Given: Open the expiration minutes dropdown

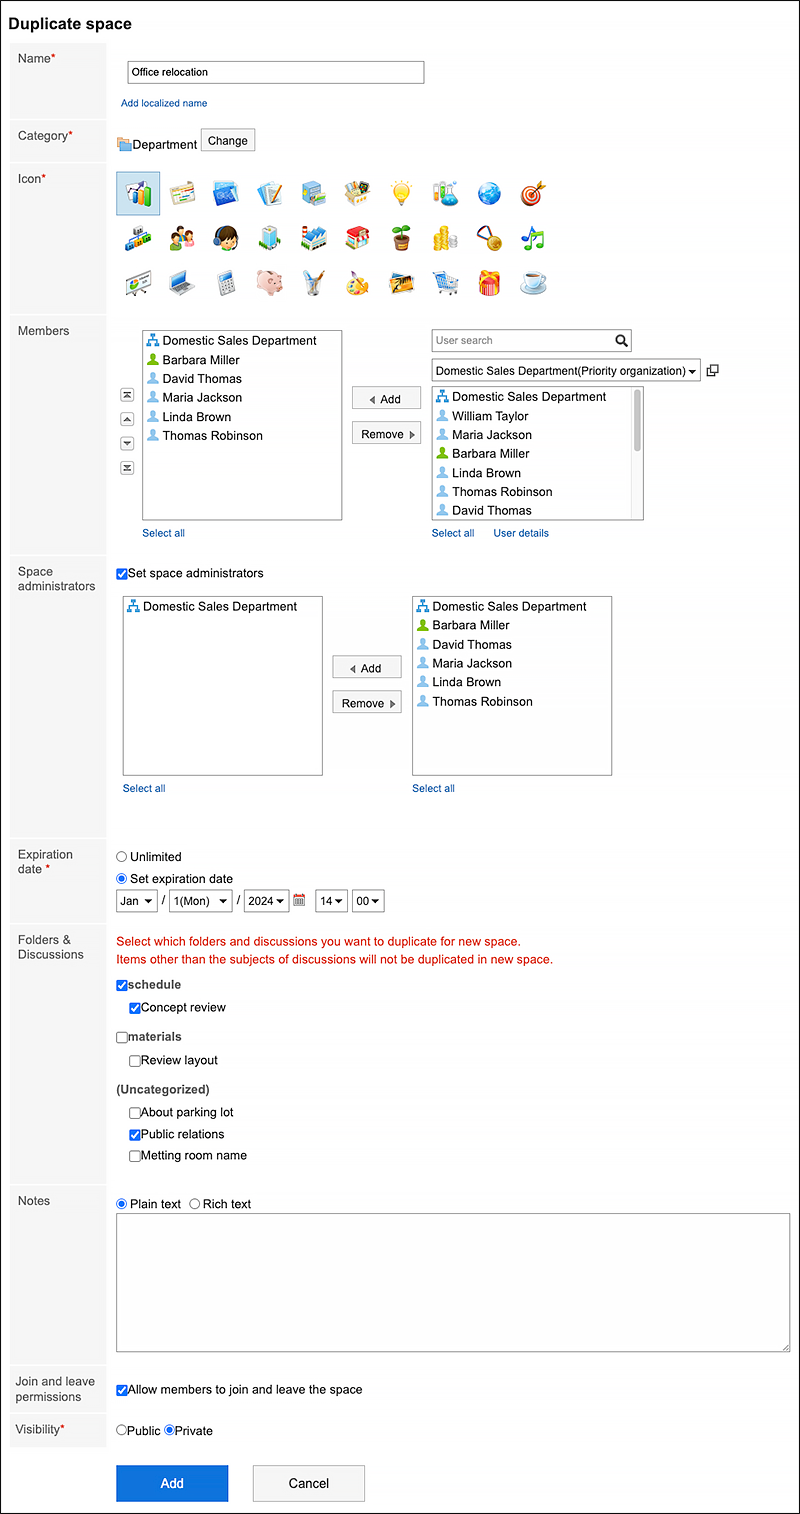Looking at the screenshot, I should click(x=368, y=901).
